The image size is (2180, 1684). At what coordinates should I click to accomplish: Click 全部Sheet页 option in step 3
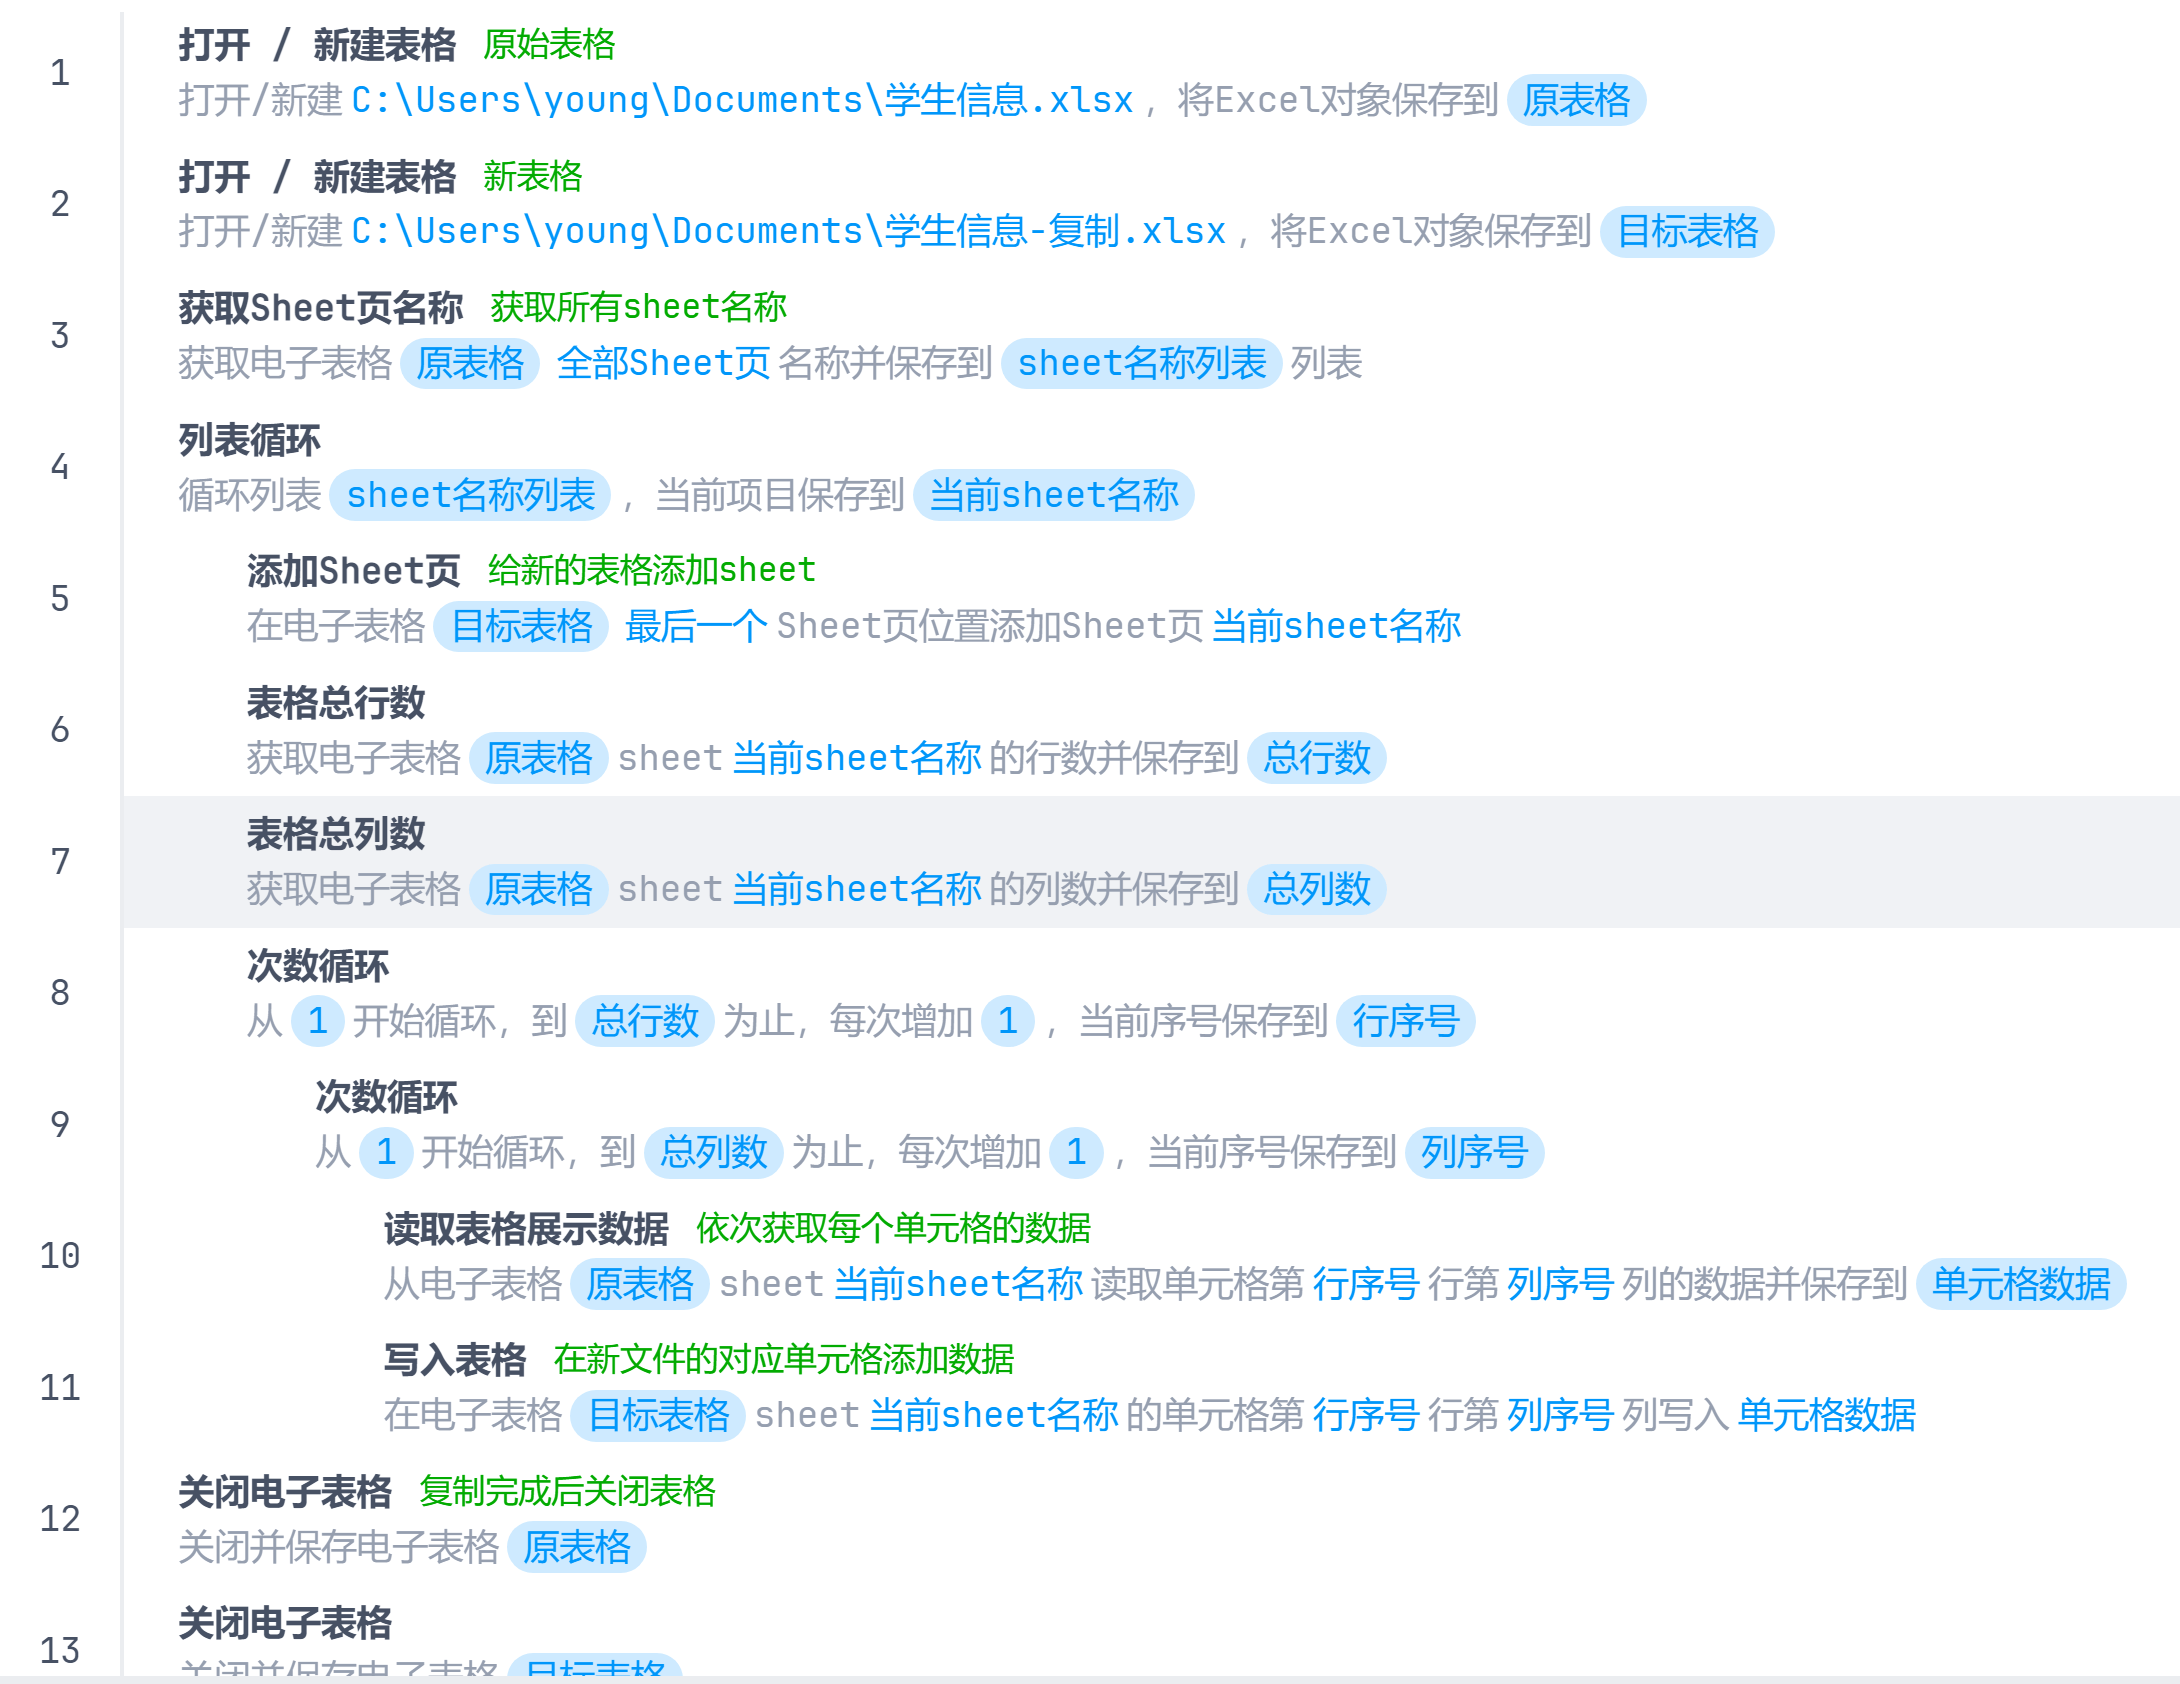click(662, 364)
